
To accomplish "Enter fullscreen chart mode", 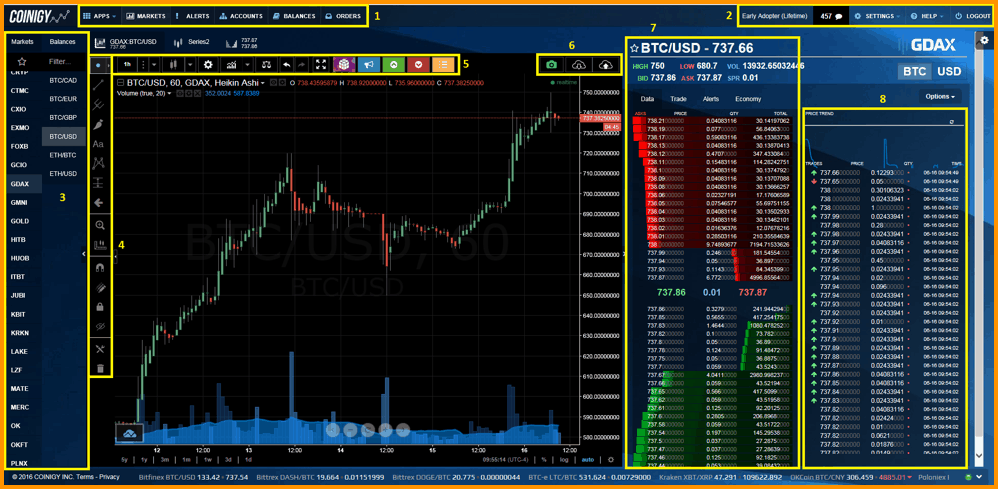I will pos(321,64).
